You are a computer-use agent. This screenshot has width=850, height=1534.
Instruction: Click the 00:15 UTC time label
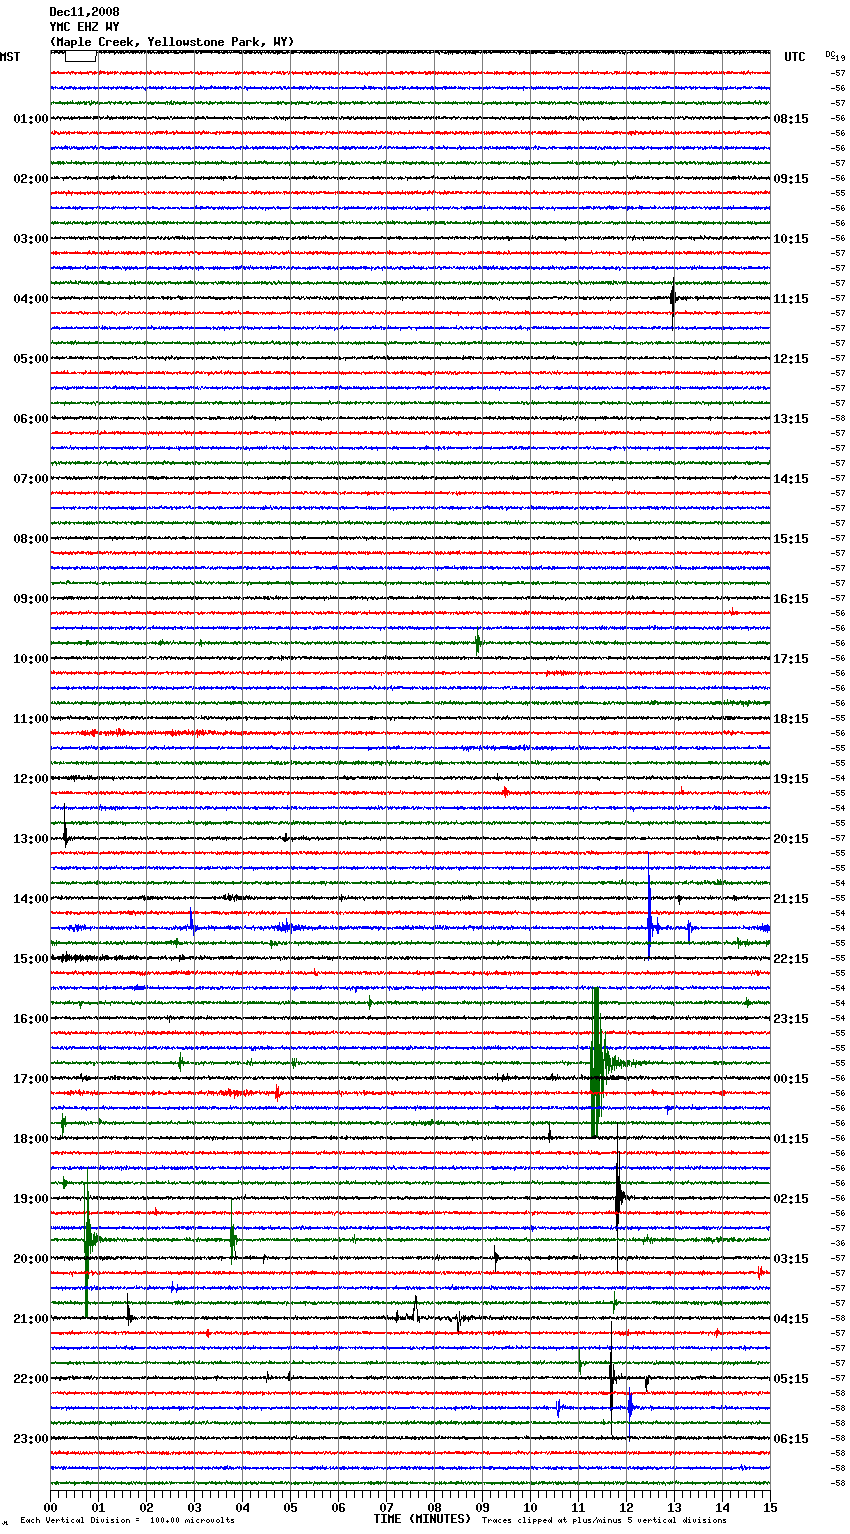click(x=791, y=1079)
